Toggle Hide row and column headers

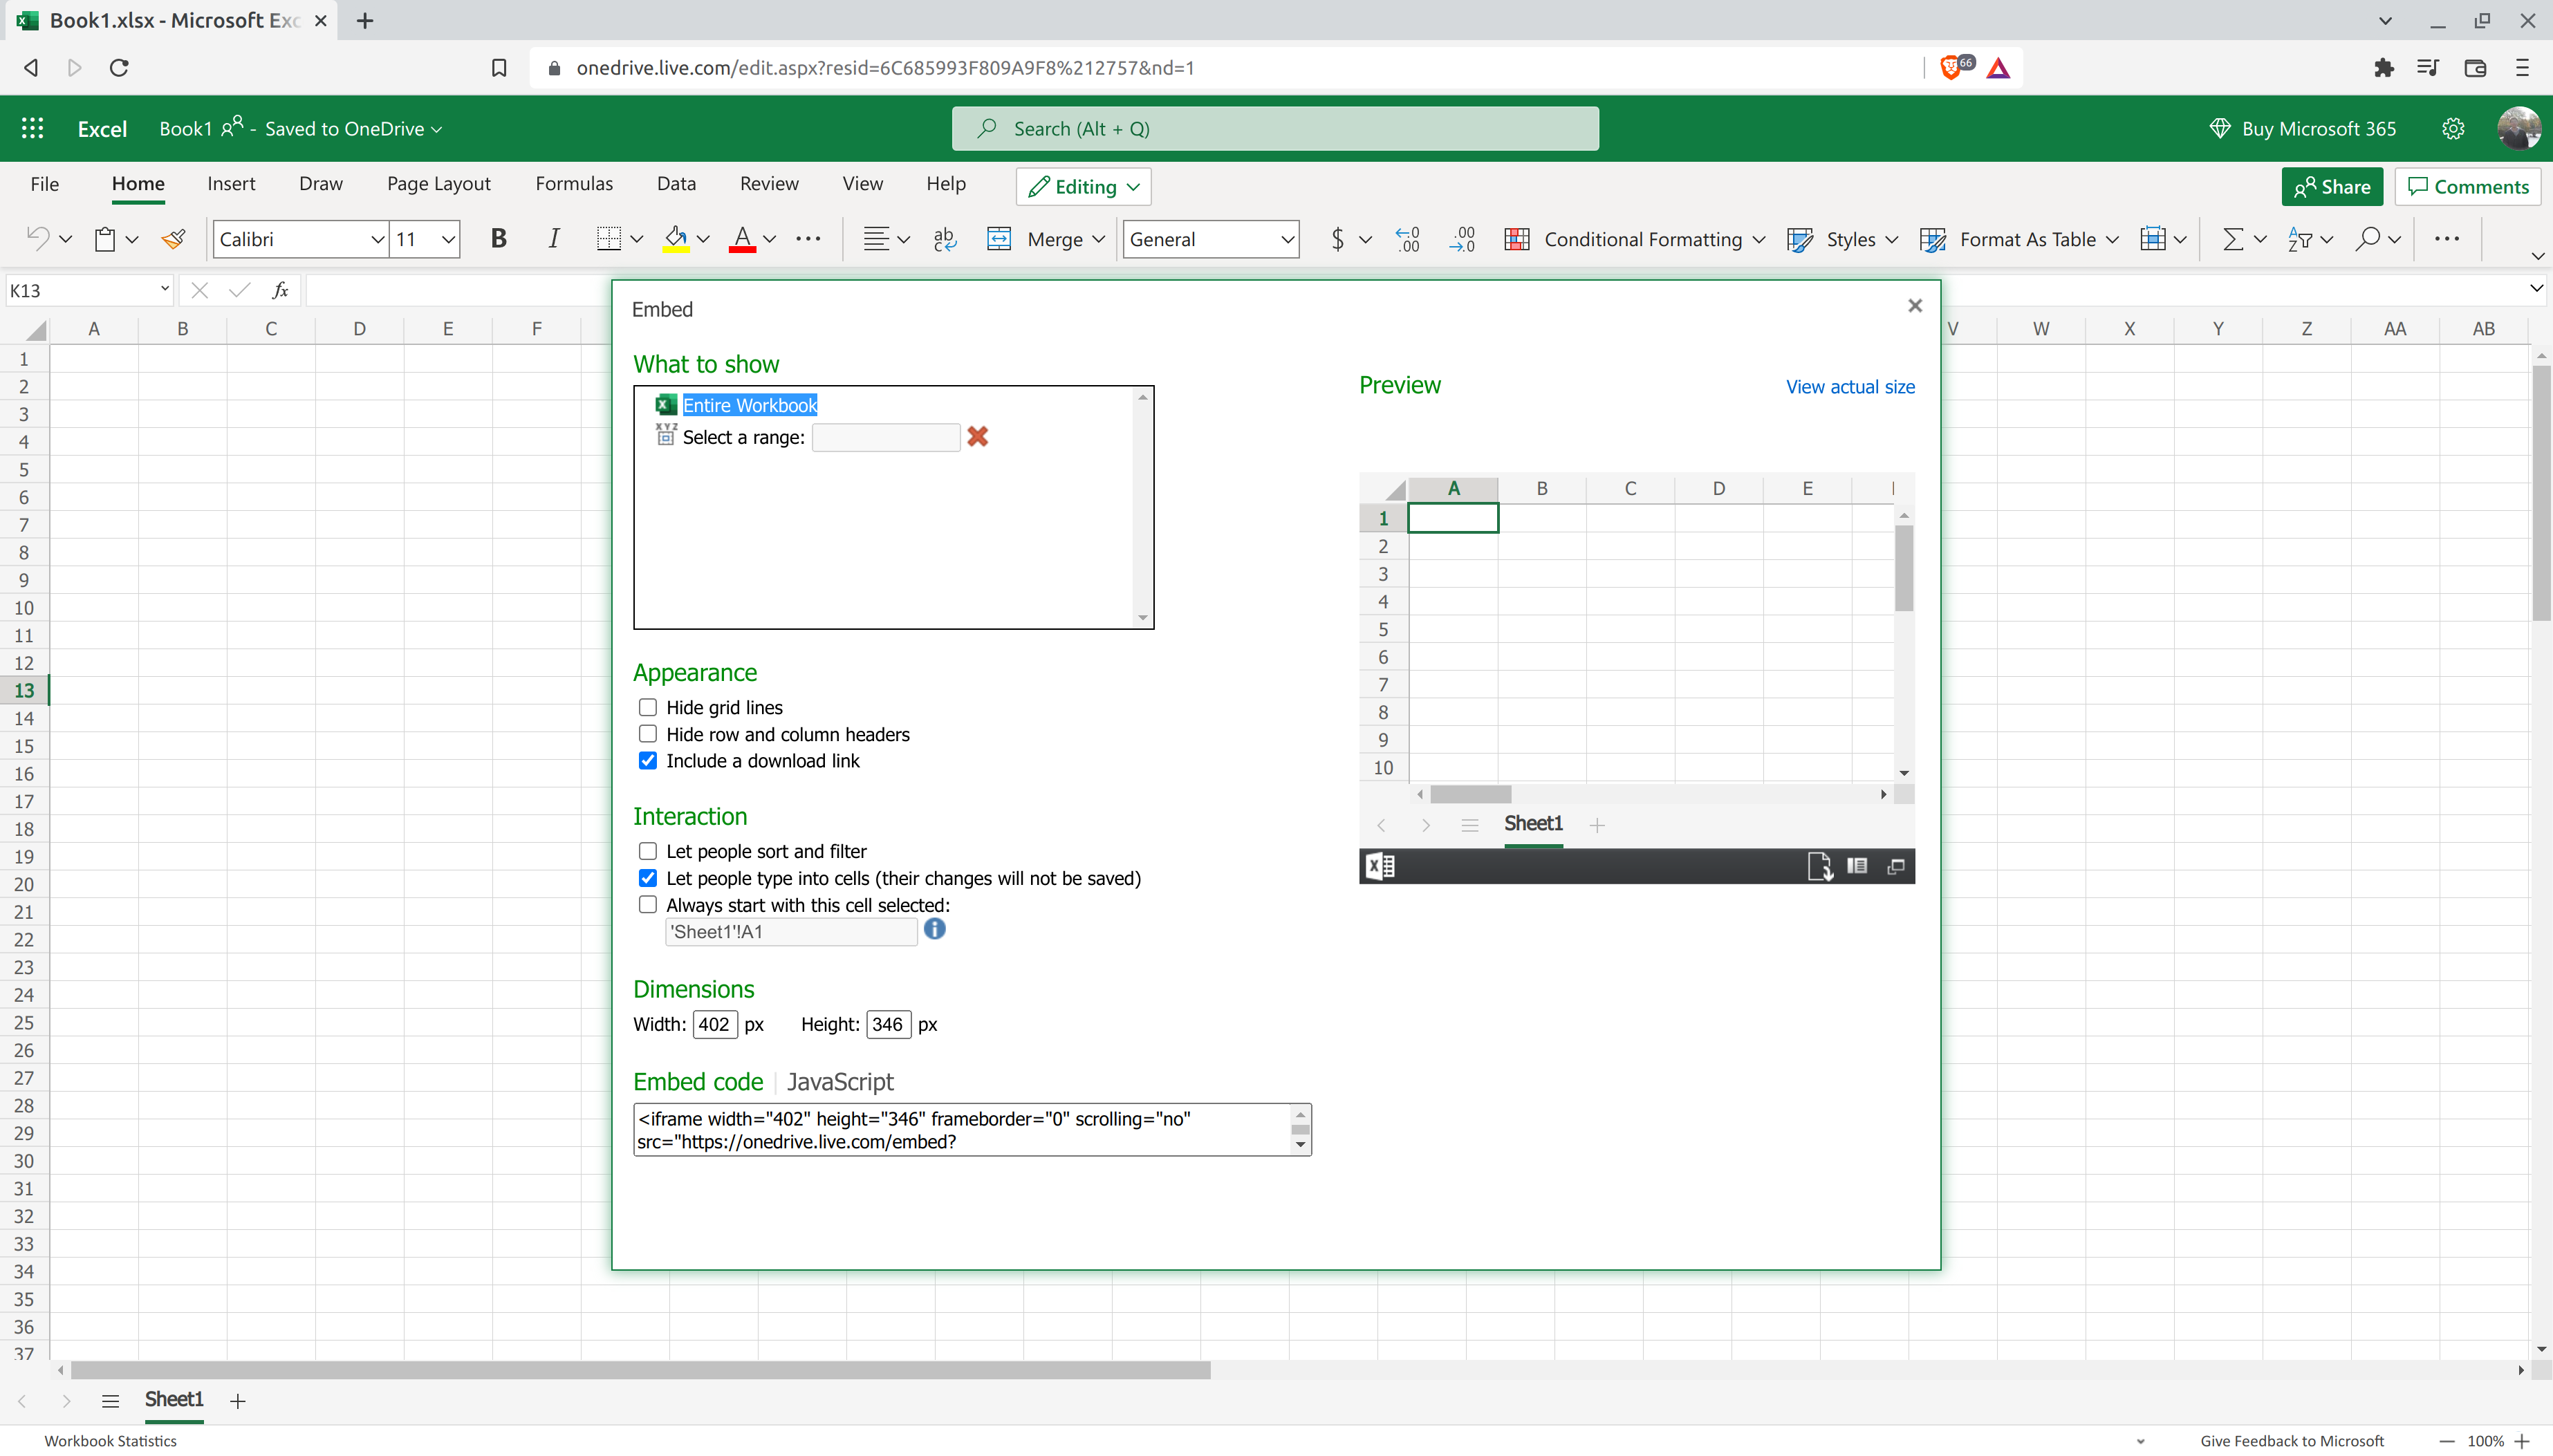(647, 732)
